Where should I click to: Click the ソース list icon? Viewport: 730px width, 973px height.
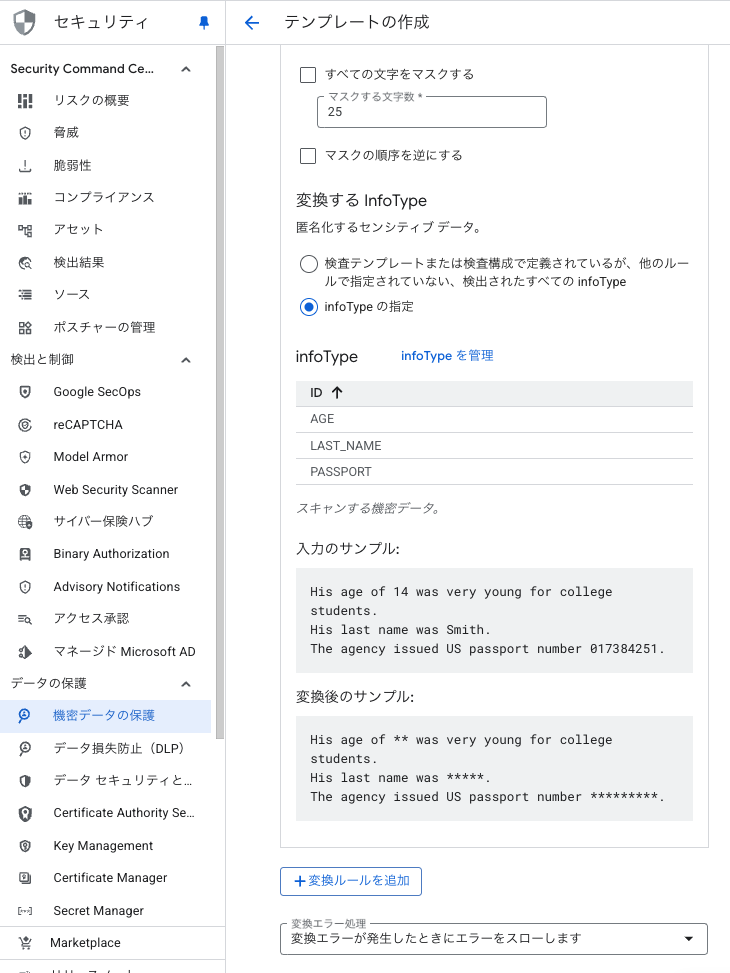[x=25, y=295]
